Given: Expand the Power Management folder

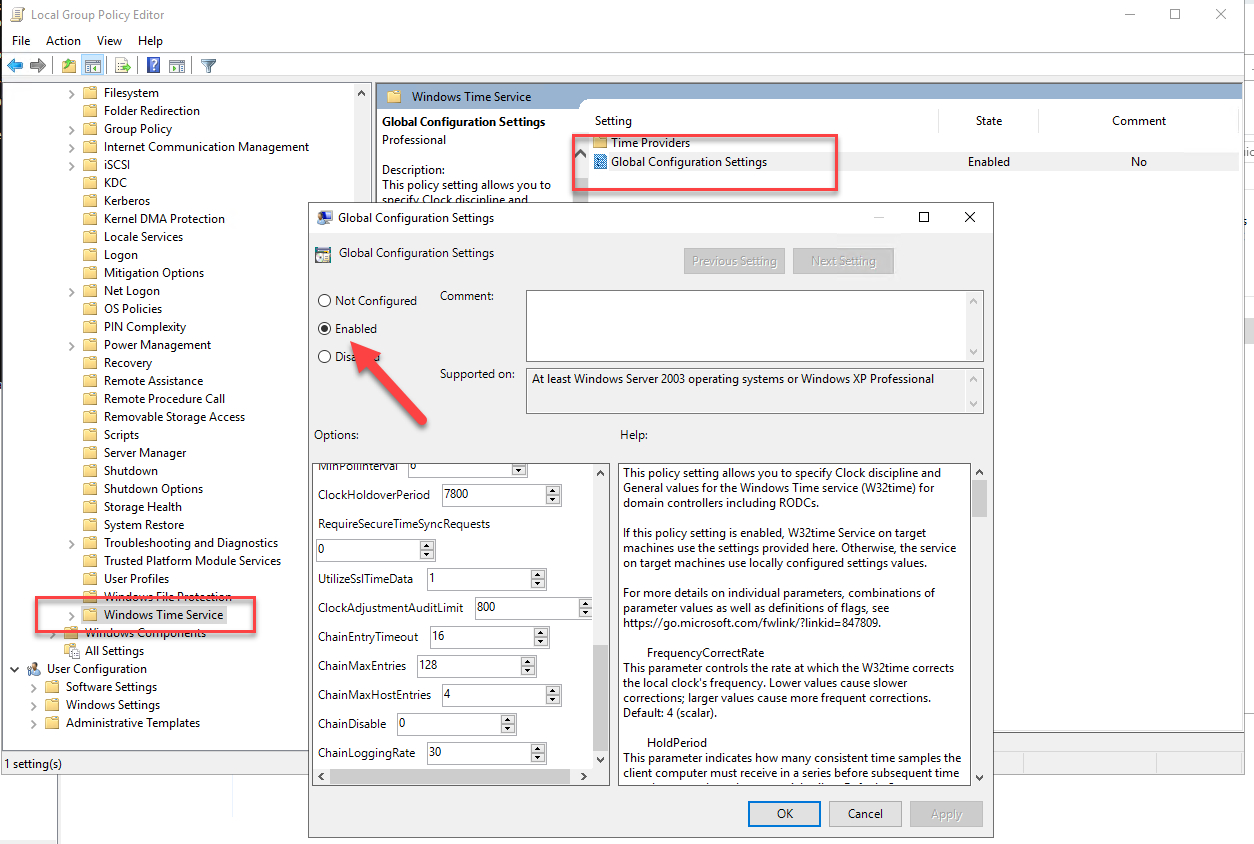Looking at the screenshot, I should coord(72,345).
